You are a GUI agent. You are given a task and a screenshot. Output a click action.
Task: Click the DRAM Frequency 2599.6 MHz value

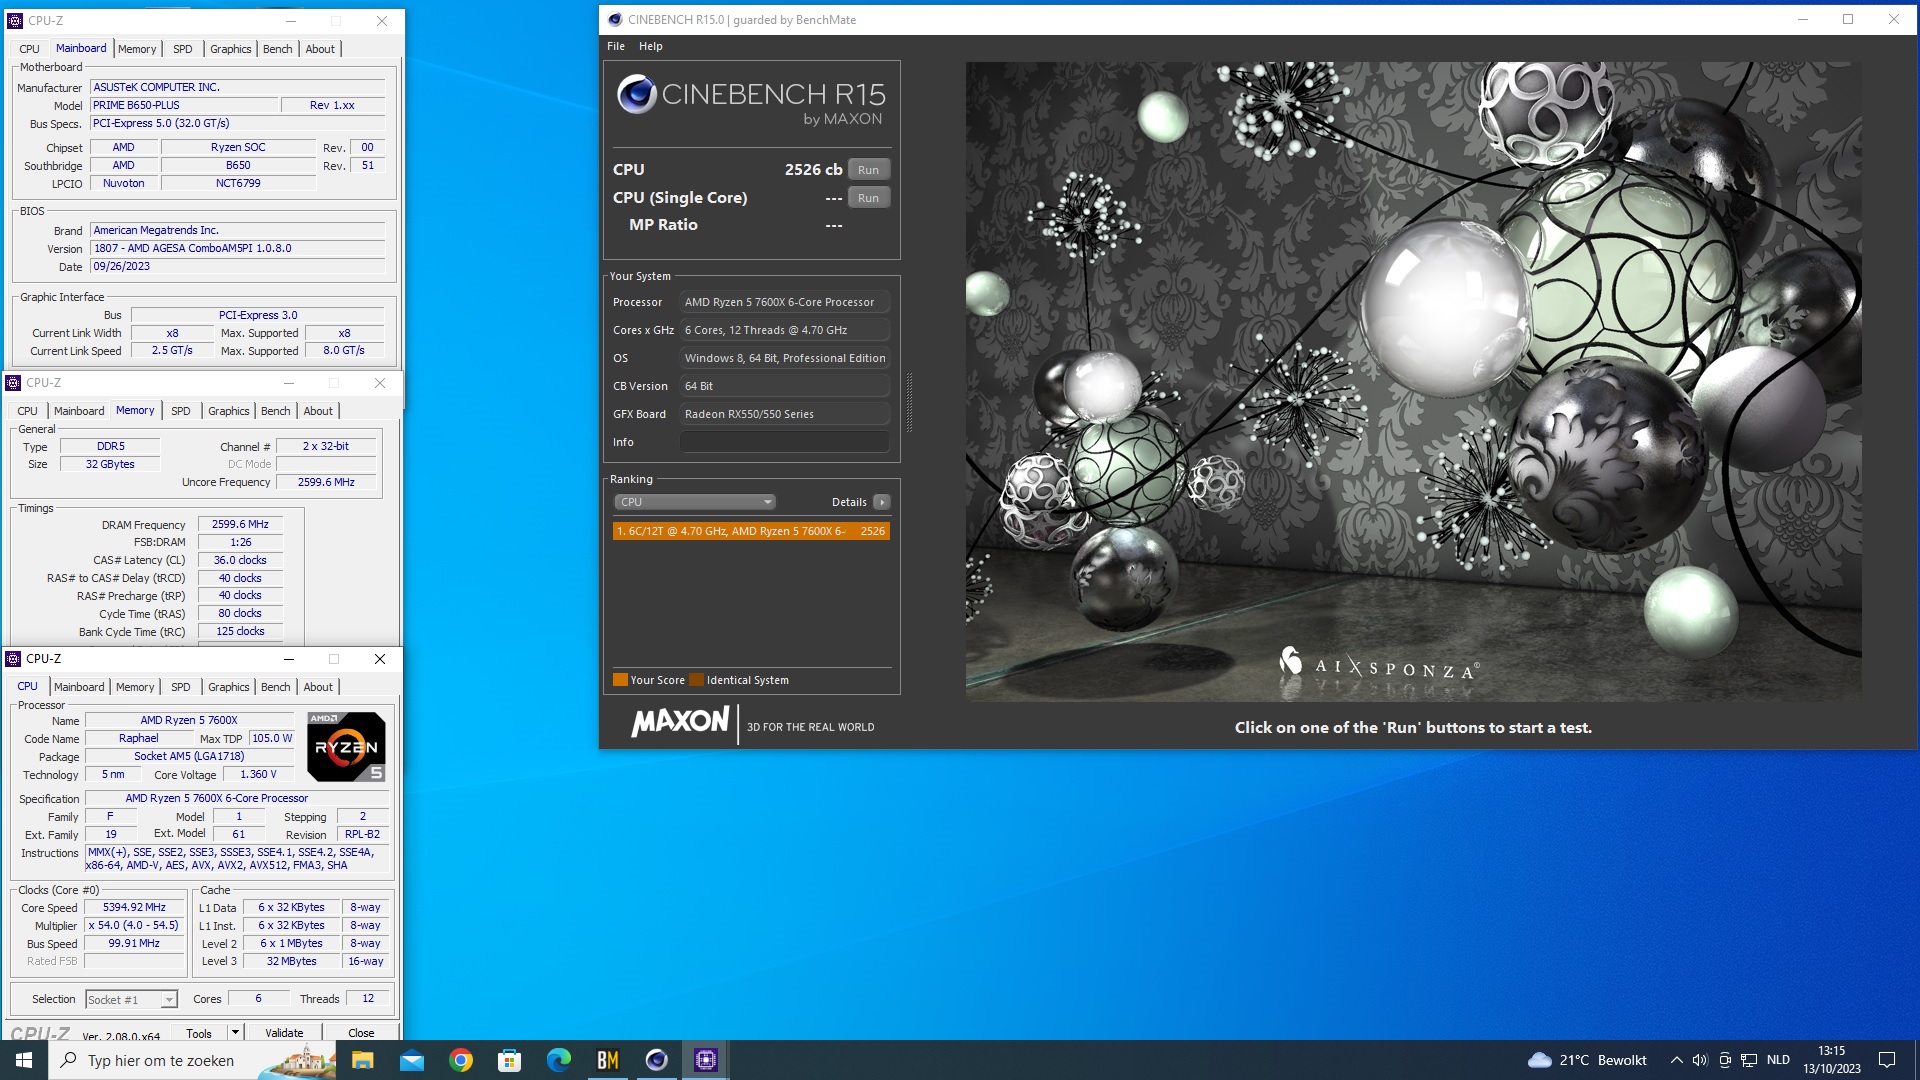[x=240, y=524]
